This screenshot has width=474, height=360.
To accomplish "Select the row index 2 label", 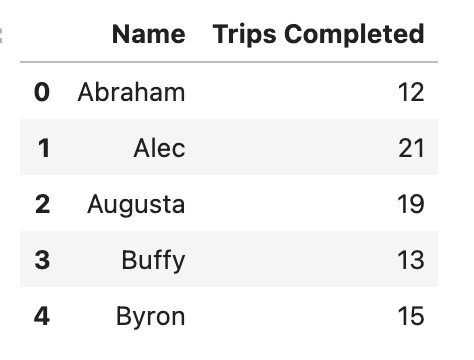I will pyautogui.click(x=42, y=204).
